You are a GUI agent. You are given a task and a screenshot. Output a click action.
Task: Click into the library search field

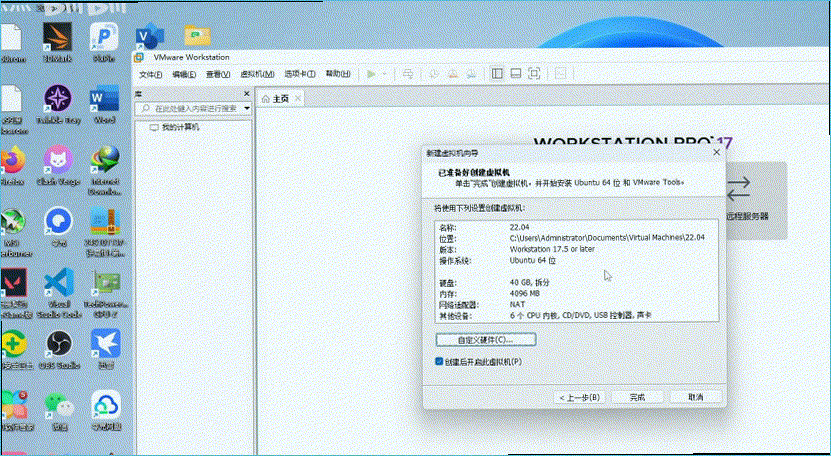(194, 108)
